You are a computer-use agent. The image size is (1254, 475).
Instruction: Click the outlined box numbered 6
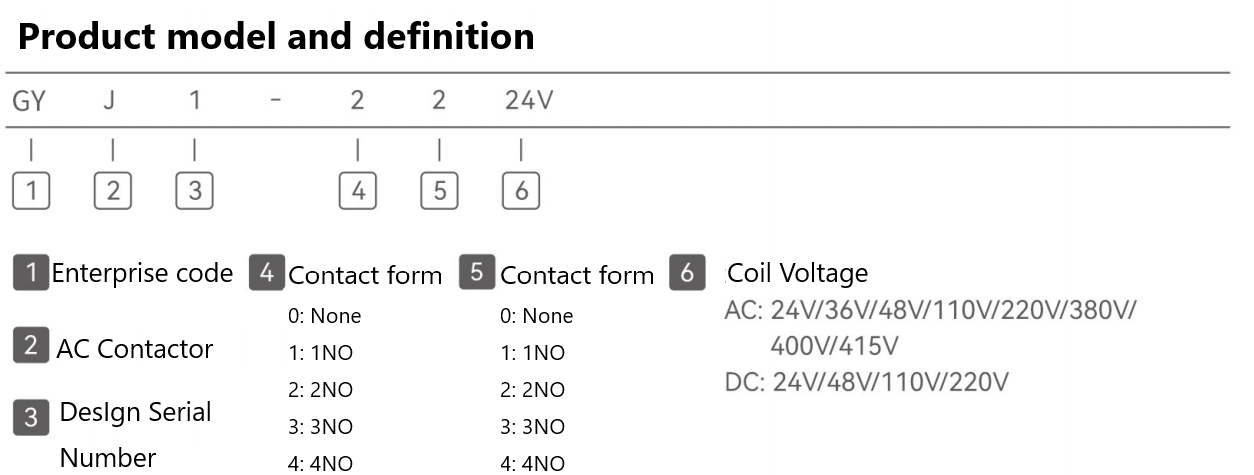point(521,191)
